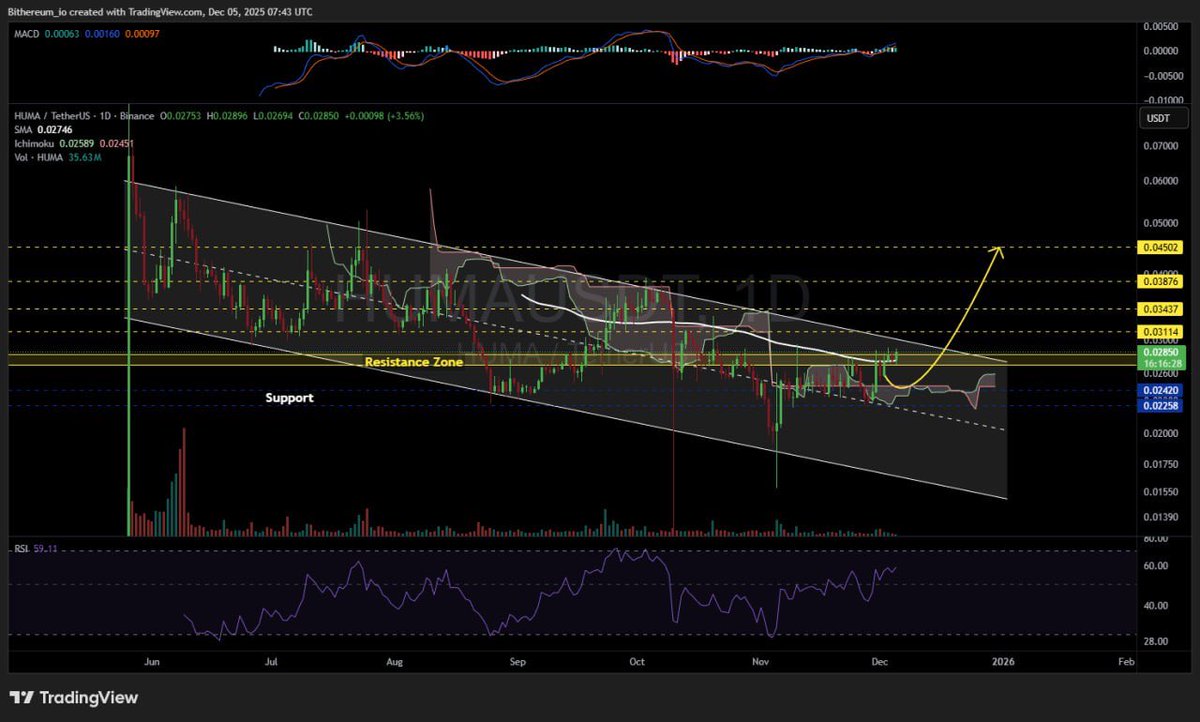Click the Feb label on time axis
This screenshot has height=722, width=1200.
(x=1125, y=662)
